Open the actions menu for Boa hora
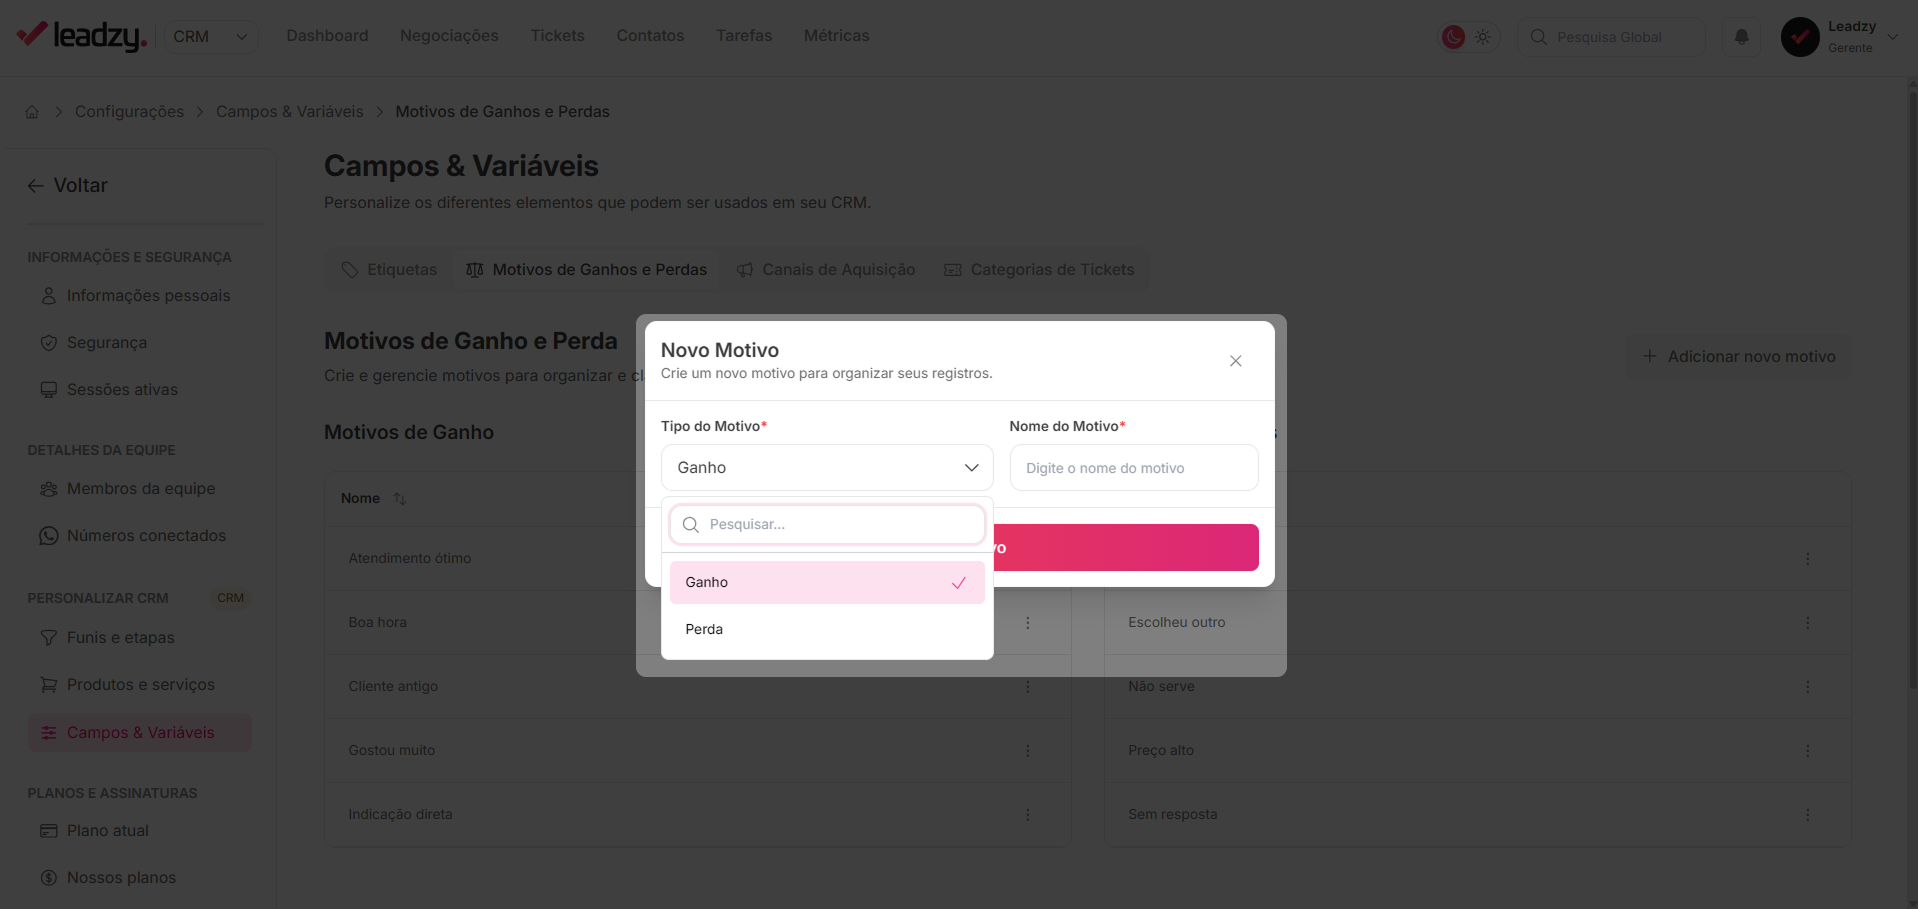 coord(1027,623)
